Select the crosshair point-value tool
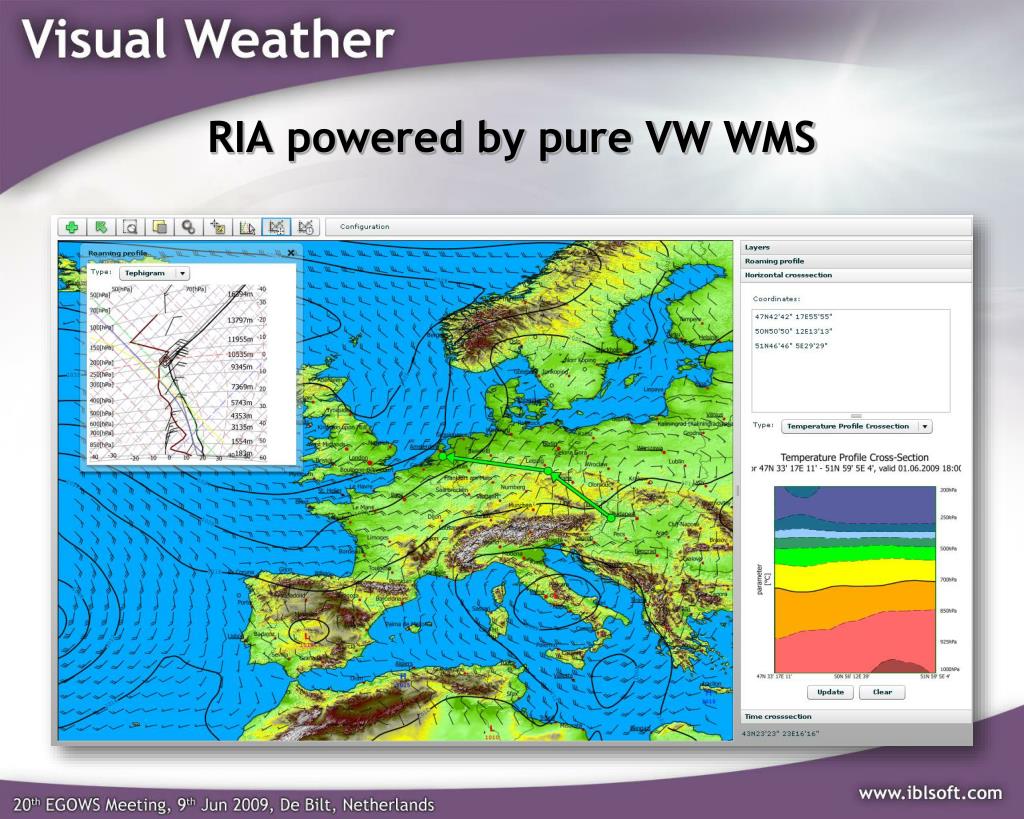This screenshot has width=1024, height=819. click(x=217, y=227)
